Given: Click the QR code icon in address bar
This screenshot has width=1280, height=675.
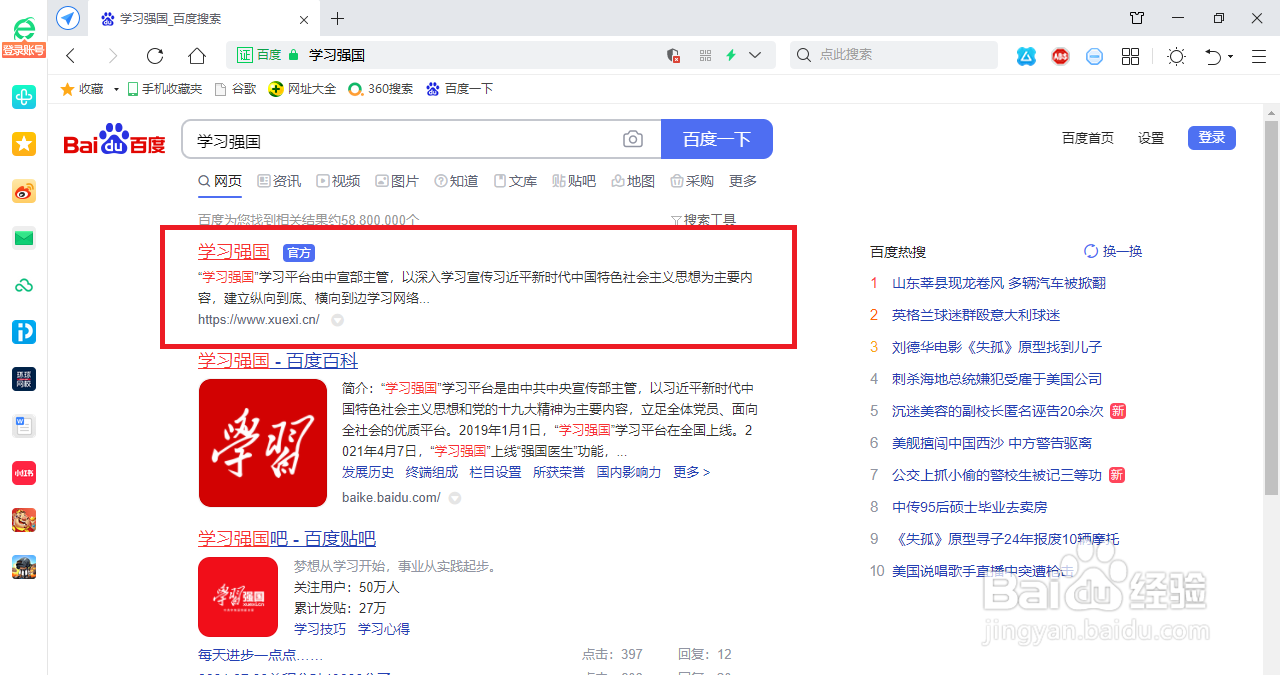Looking at the screenshot, I should [x=705, y=55].
